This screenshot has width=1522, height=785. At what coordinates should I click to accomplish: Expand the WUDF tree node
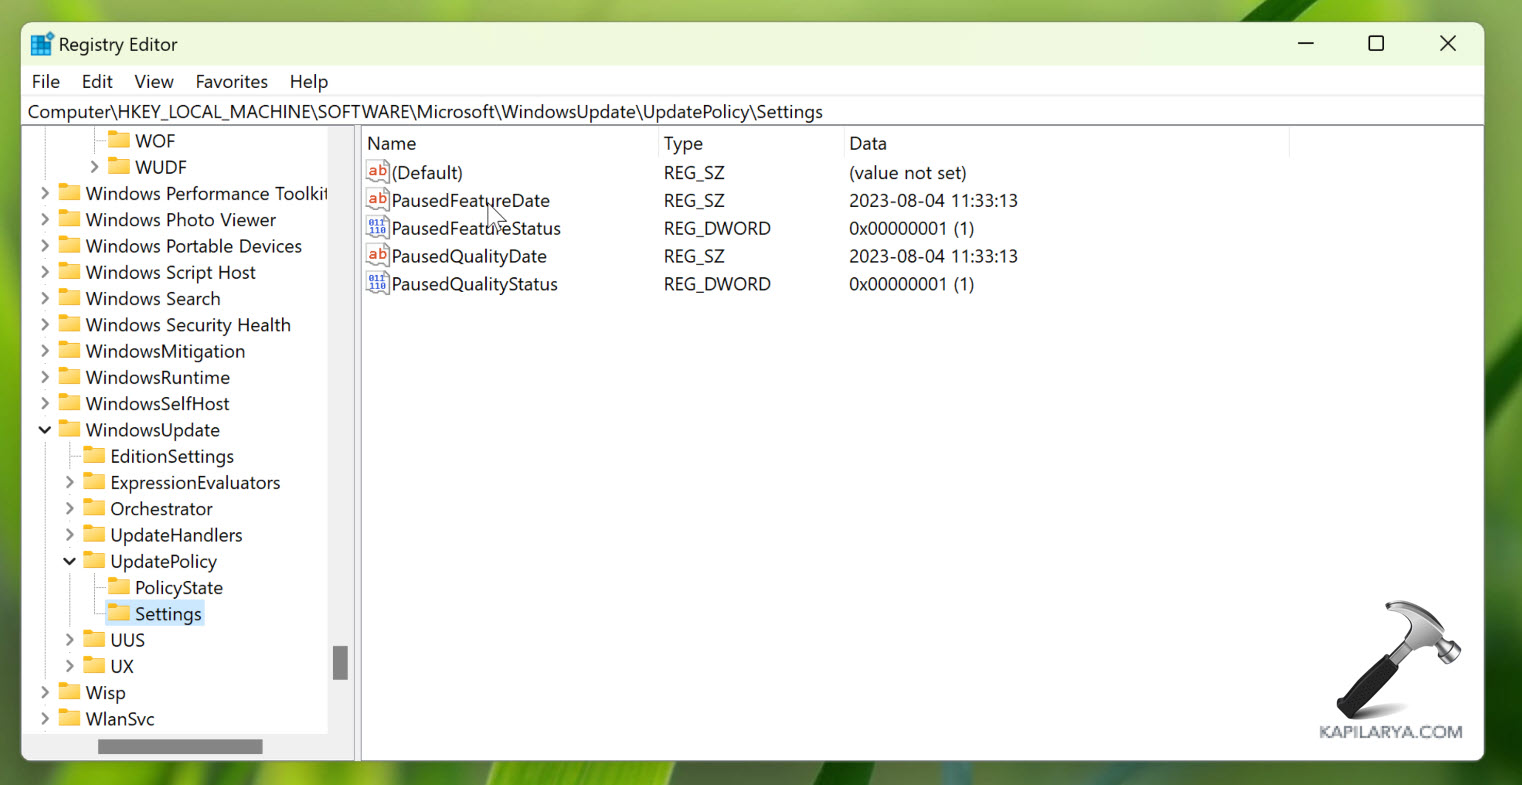pyautogui.click(x=94, y=167)
